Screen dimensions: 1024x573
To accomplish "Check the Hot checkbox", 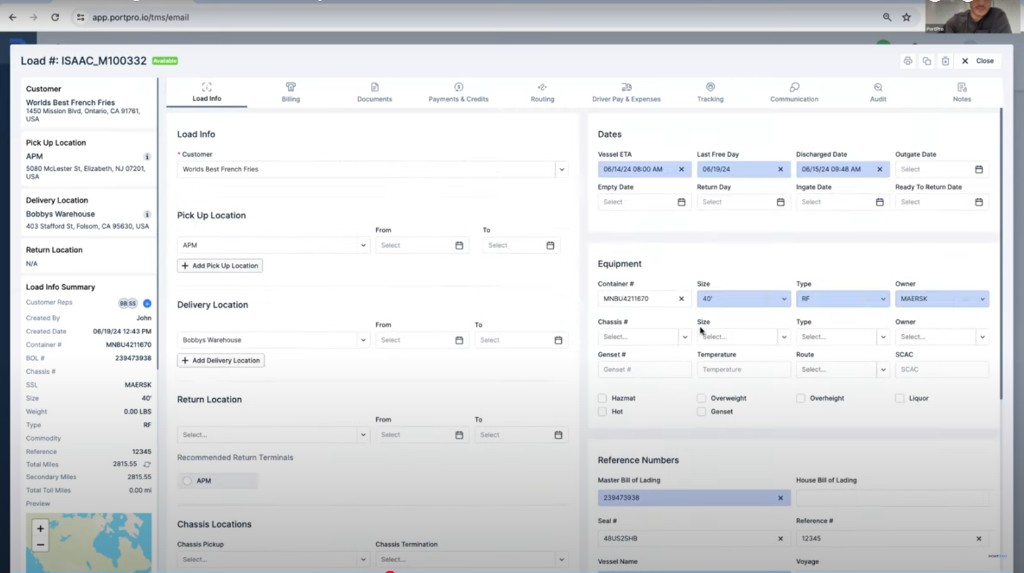I will 602,412.
